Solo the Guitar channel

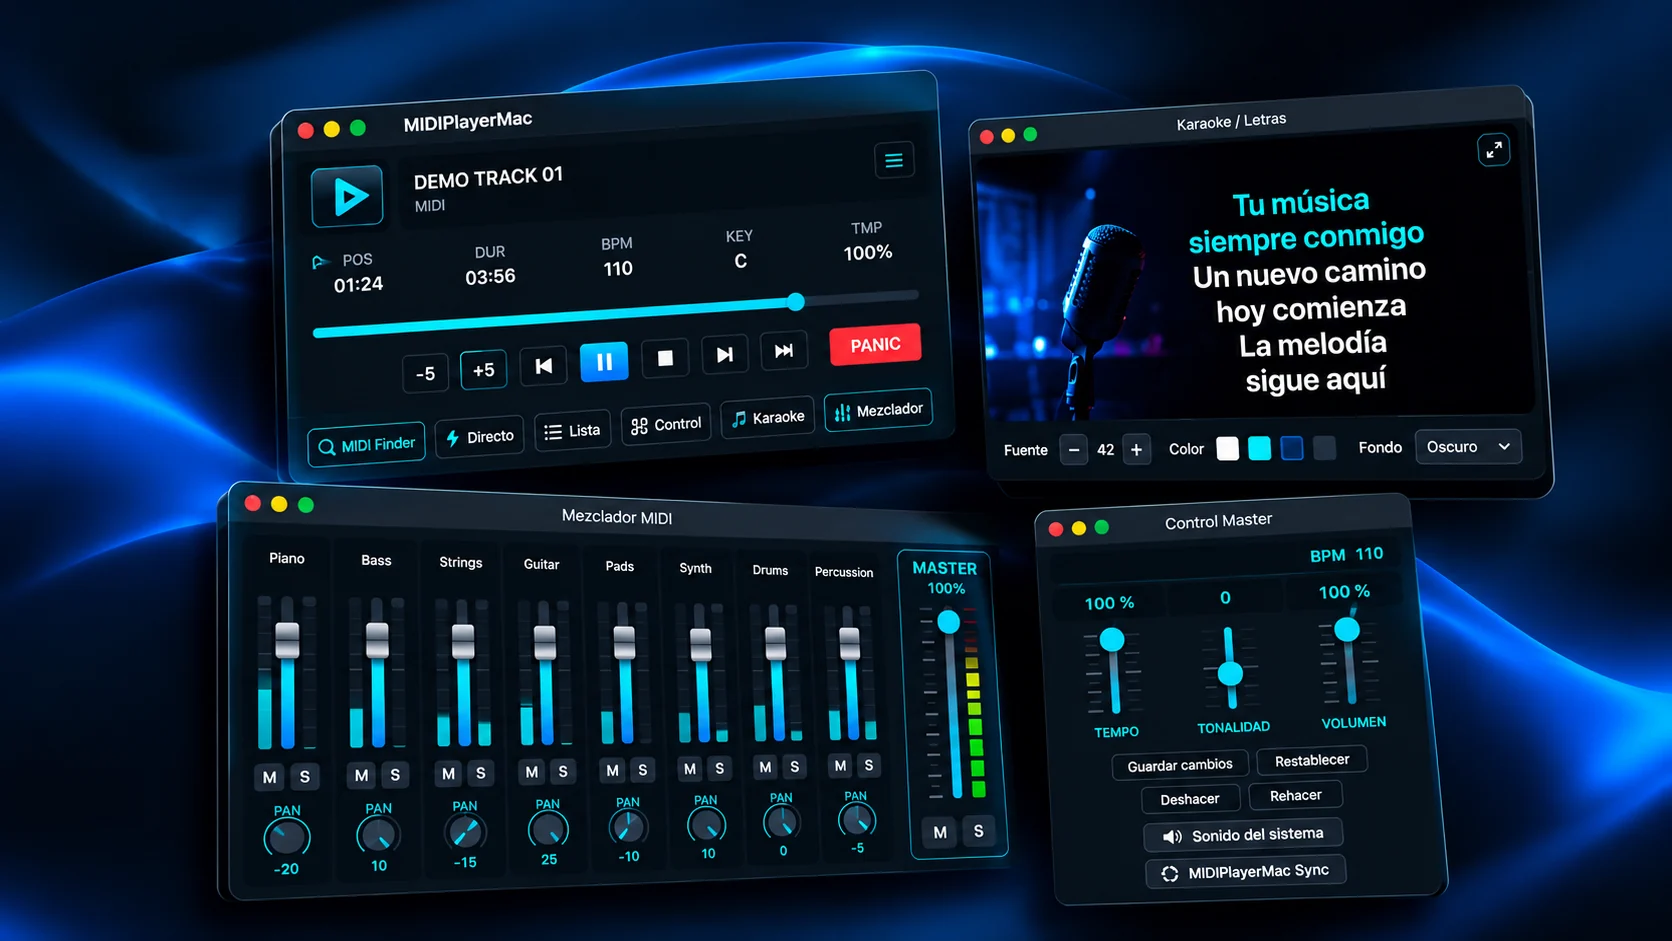(563, 771)
